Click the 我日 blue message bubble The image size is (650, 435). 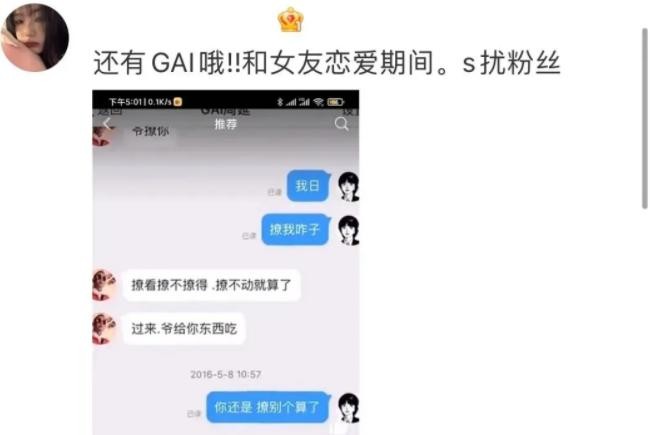[308, 186]
